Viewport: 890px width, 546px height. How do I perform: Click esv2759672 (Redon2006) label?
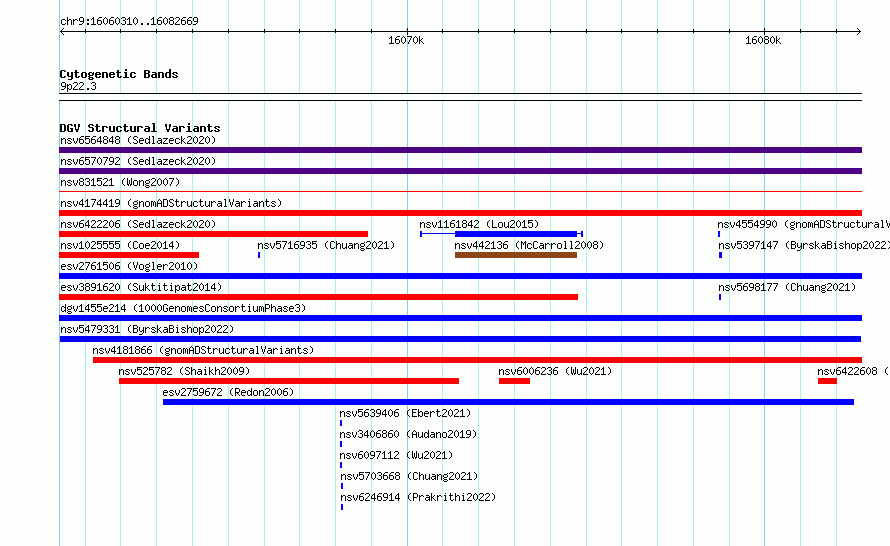pyautogui.click(x=228, y=392)
